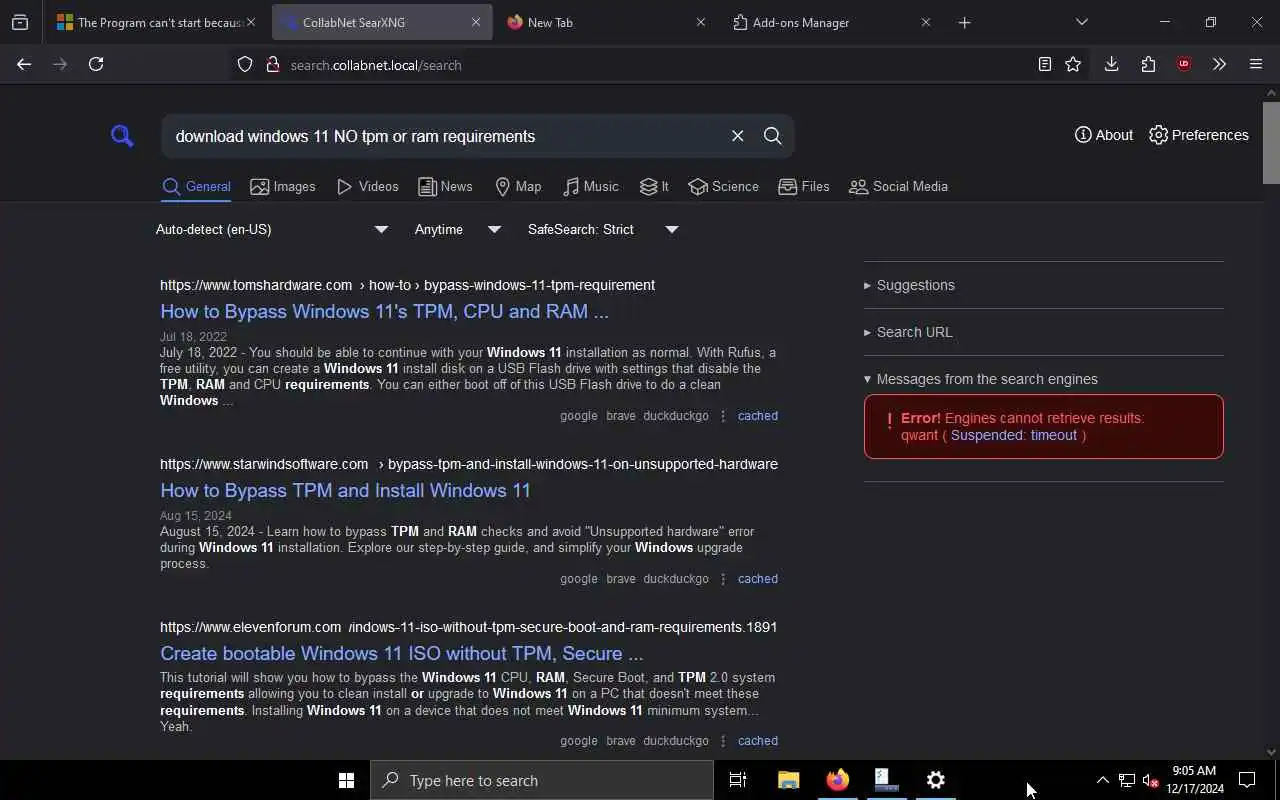1280x800 pixels.
Task: Open the recent browsing Firefox View icon
Action: click(20, 22)
